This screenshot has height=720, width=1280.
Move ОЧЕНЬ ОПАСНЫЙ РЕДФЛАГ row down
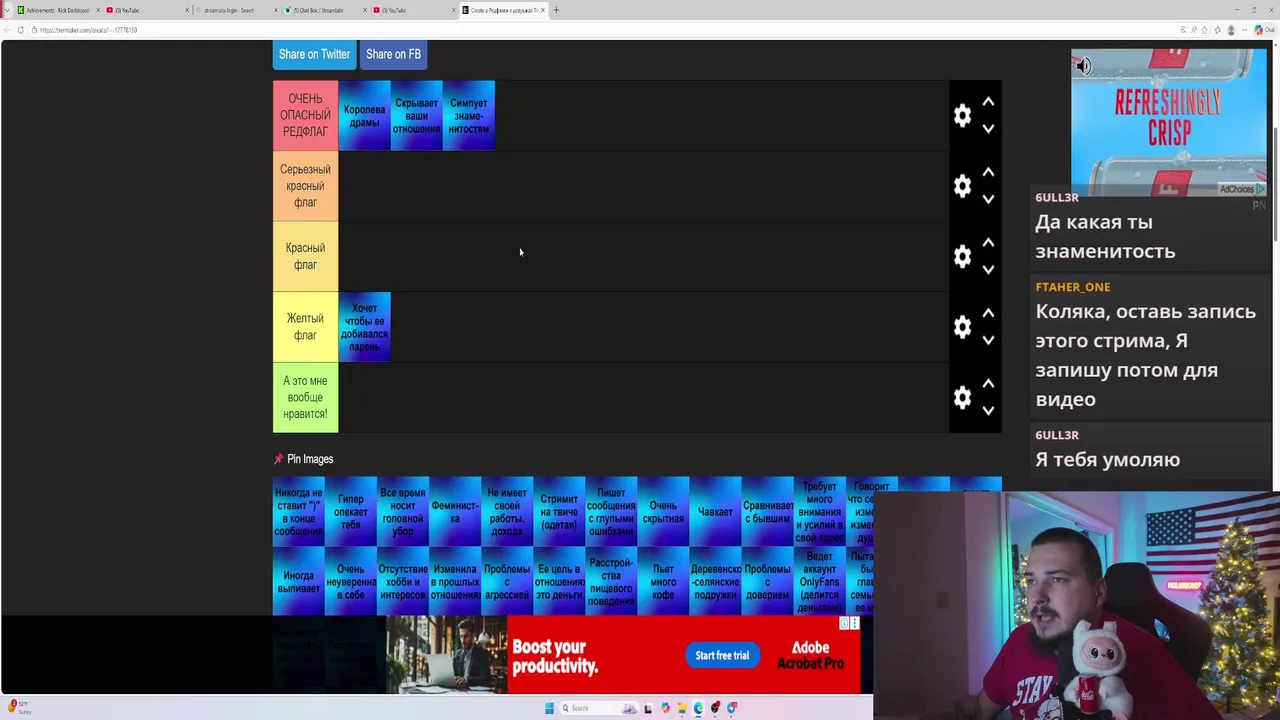(988, 129)
